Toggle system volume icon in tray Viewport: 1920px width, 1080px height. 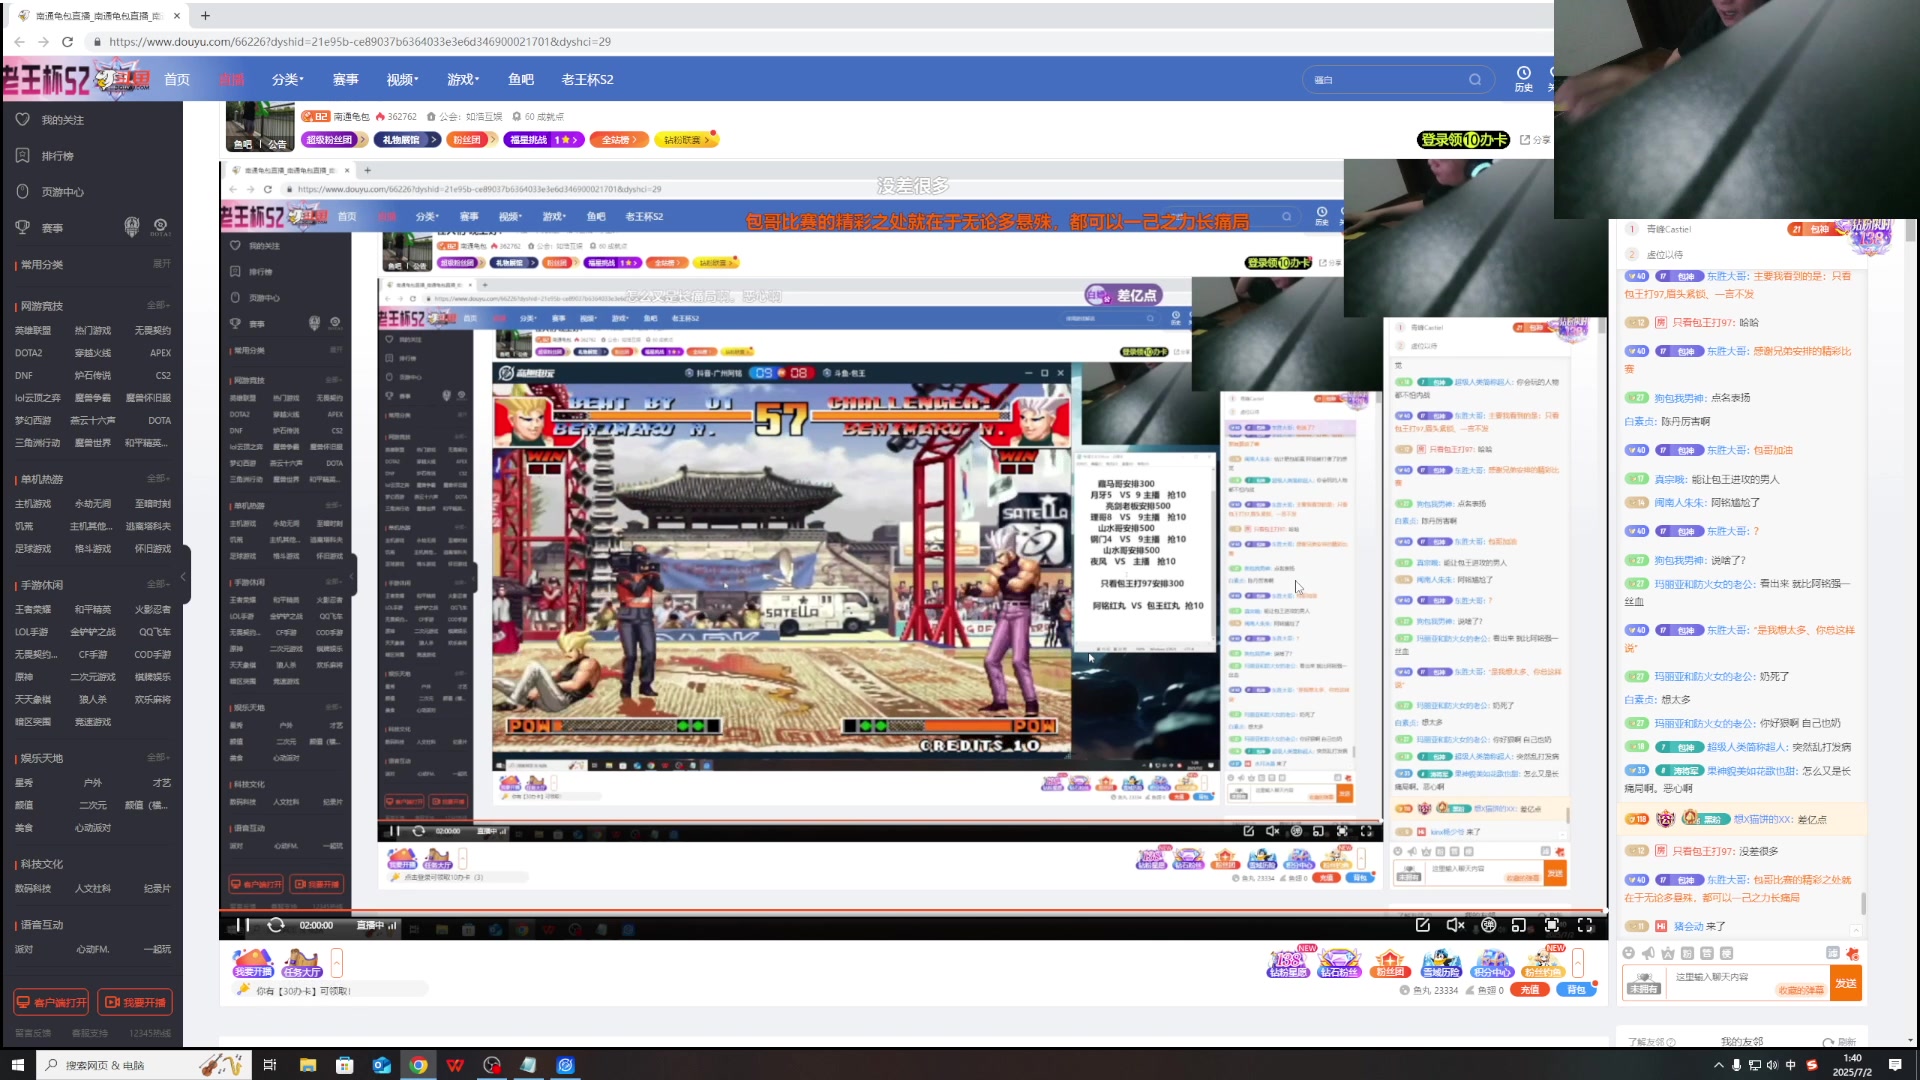1772,1065
